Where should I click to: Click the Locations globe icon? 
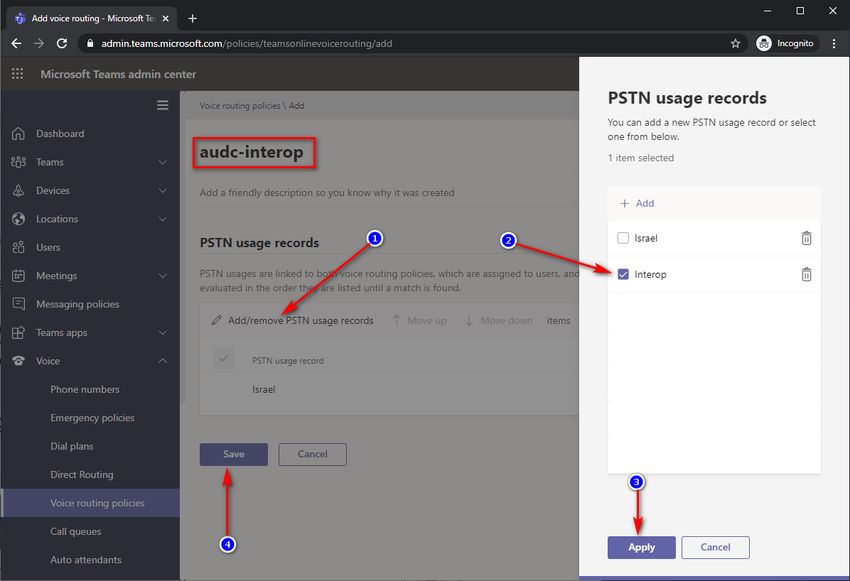(x=18, y=219)
